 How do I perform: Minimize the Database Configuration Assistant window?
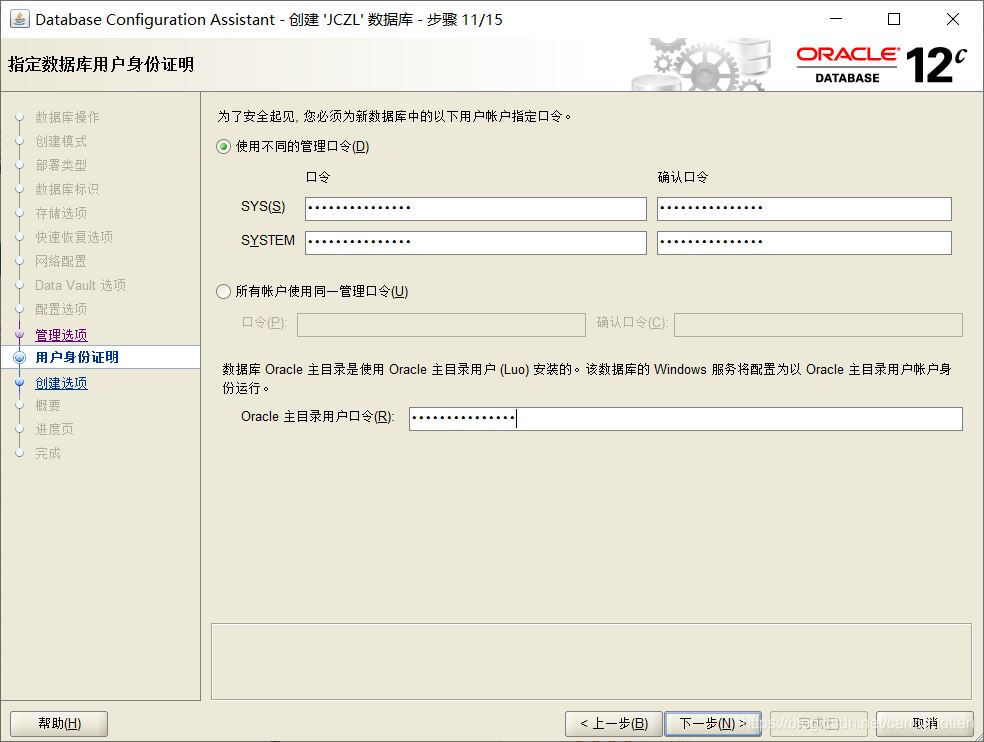click(836, 19)
